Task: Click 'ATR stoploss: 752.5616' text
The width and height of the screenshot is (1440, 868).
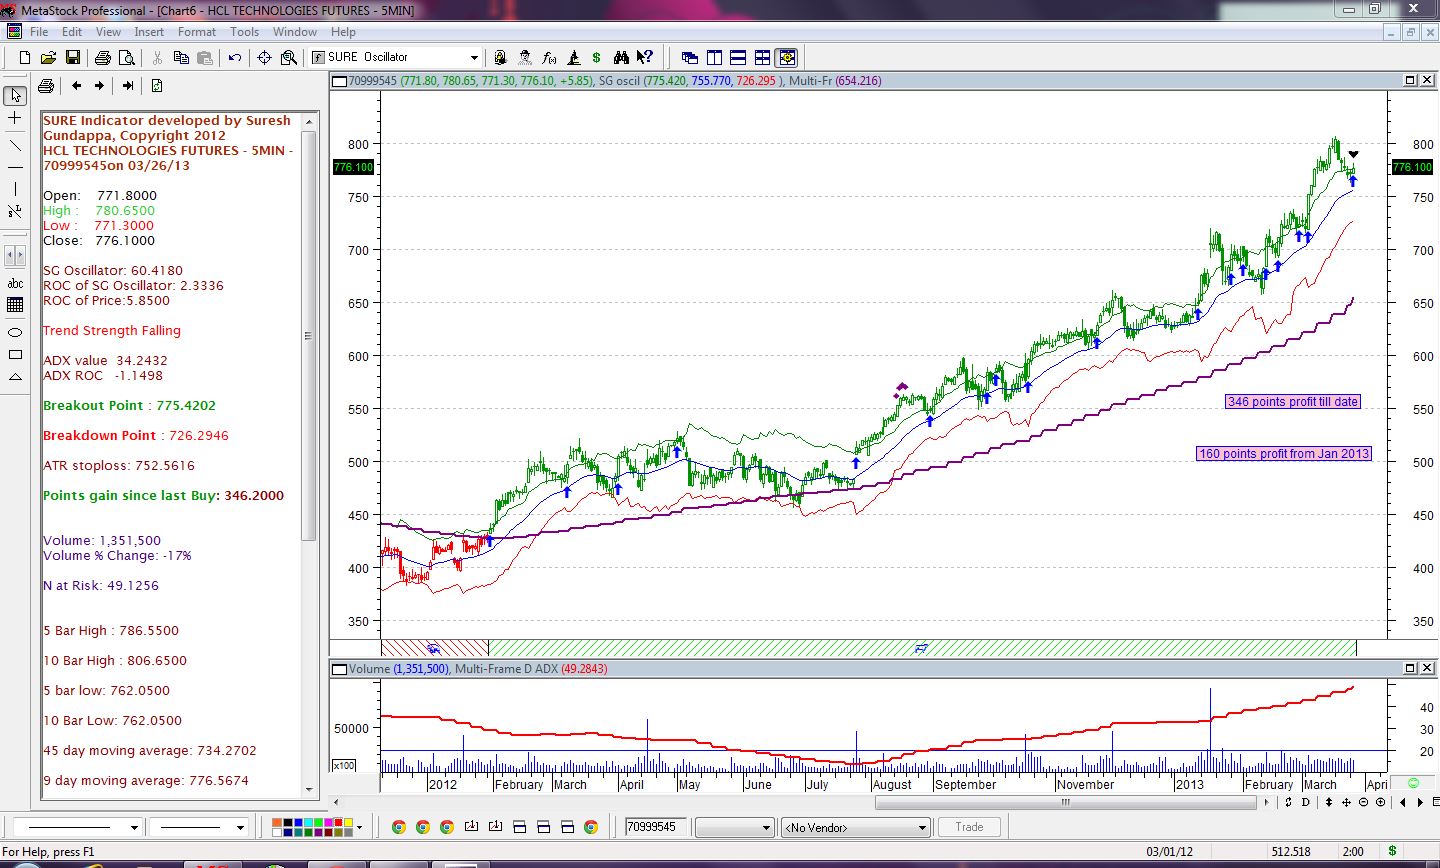Action: (x=119, y=465)
